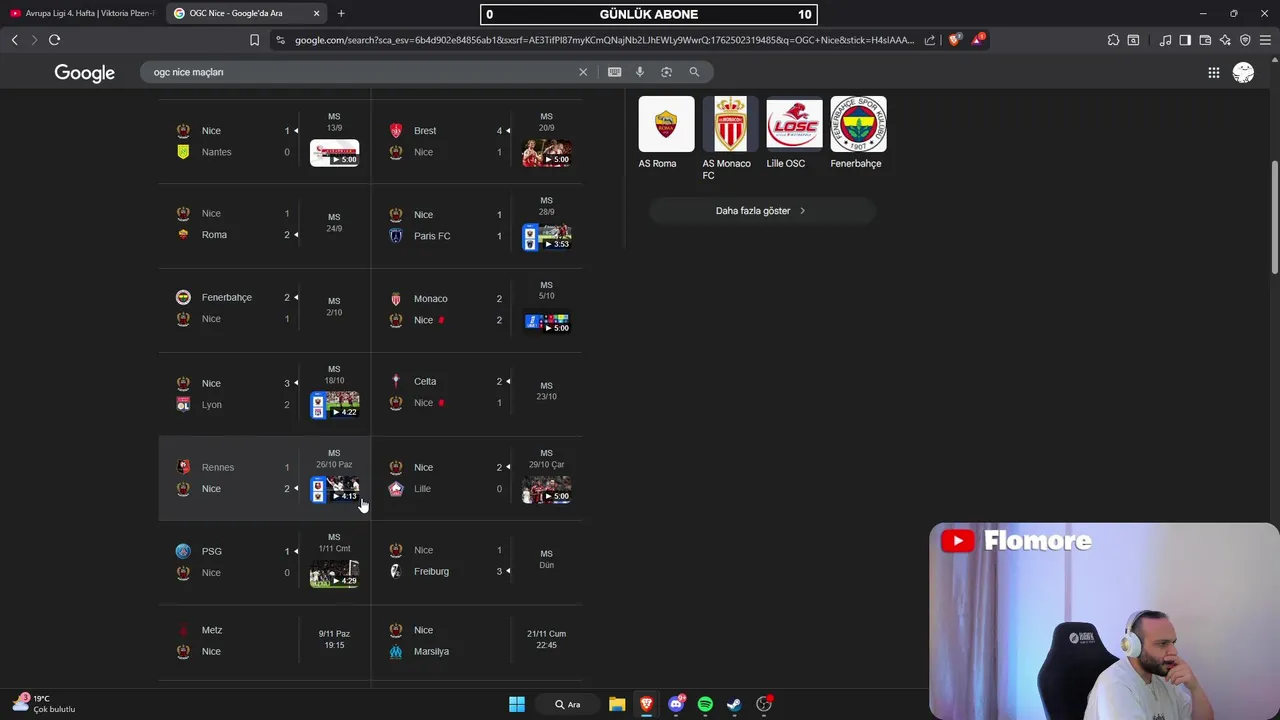Focus the Google search input field
The image size is (1280, 720).
(360, 72)
